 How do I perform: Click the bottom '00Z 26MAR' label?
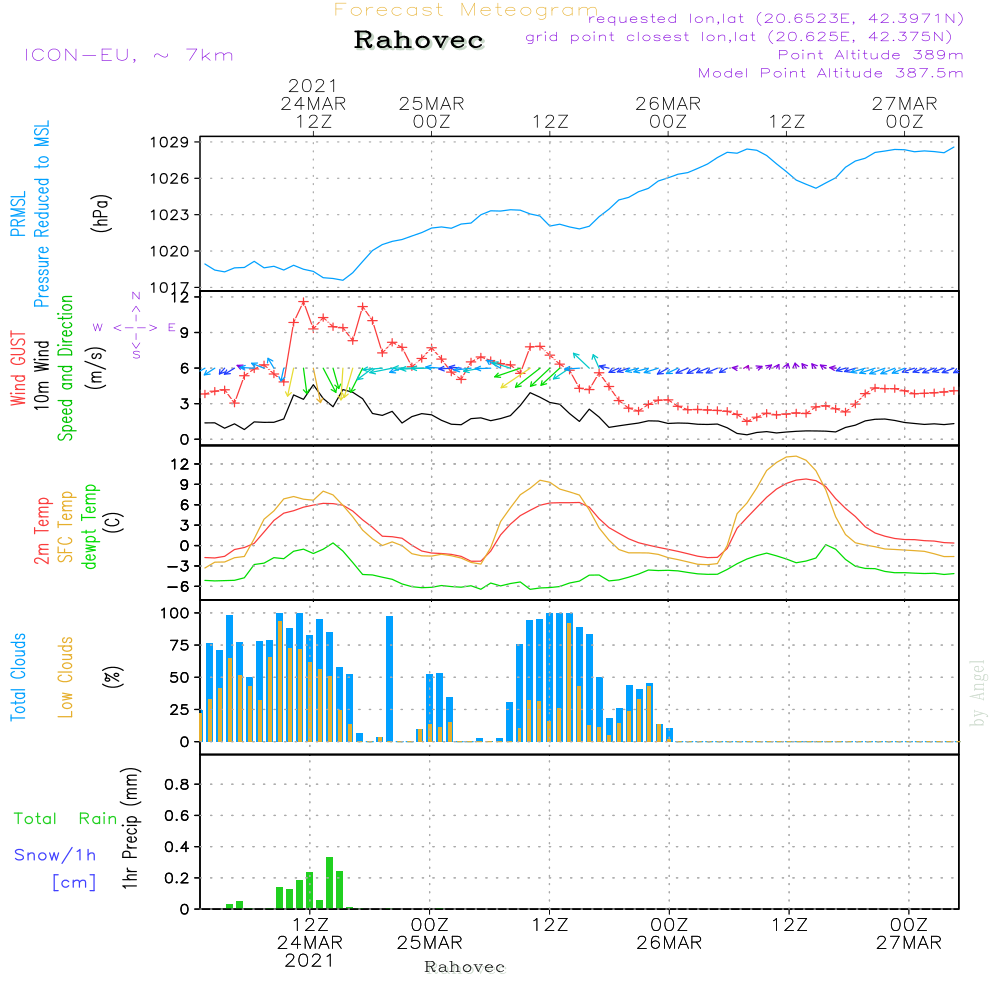(669, 934)
